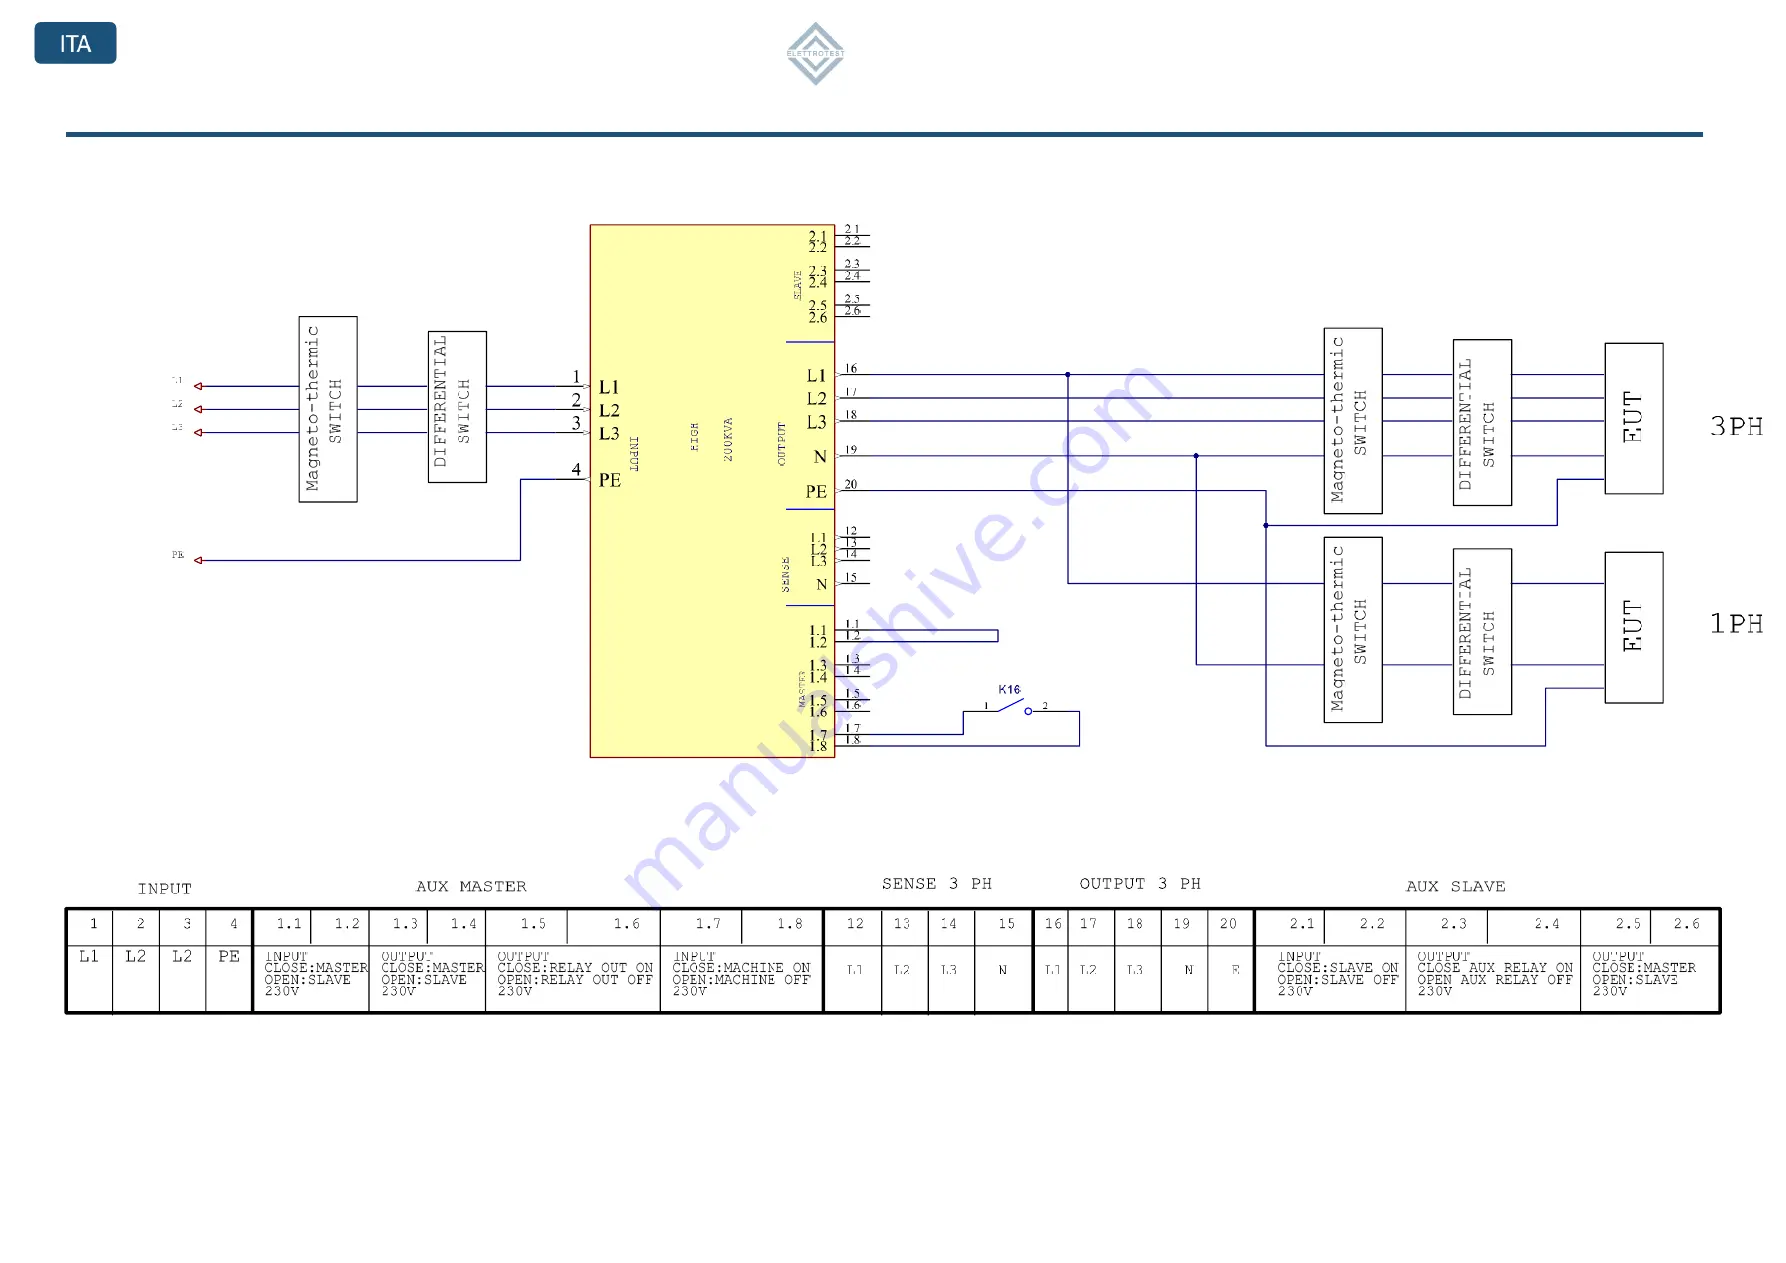Click table cell 20 under OUTPUT
1786x1263 pixels.
pyautogui.click(x=1230, y=926)
